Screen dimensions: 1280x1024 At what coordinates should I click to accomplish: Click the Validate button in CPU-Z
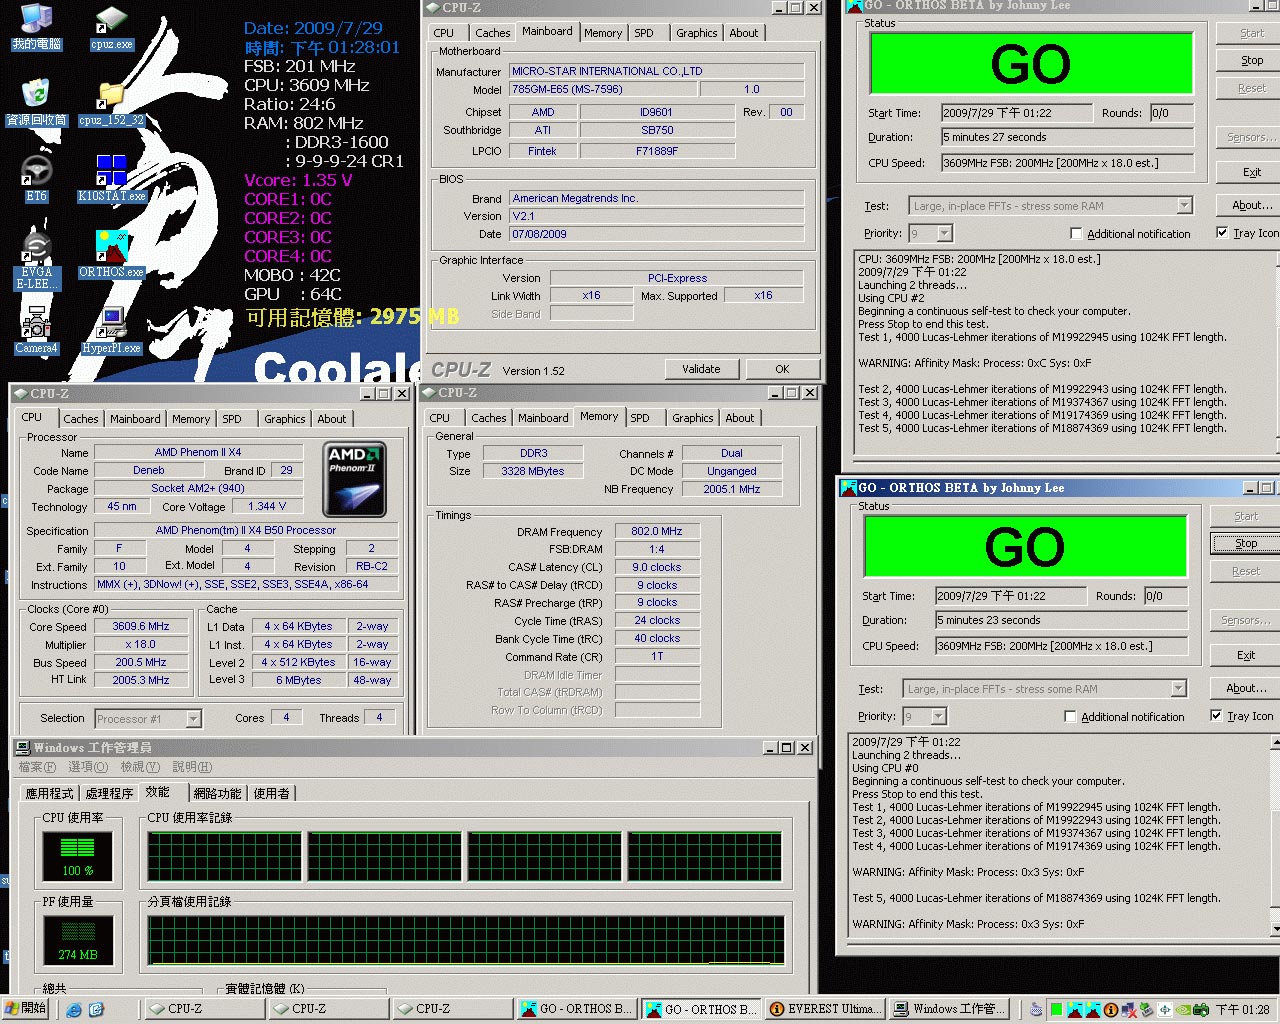[701, 369]
